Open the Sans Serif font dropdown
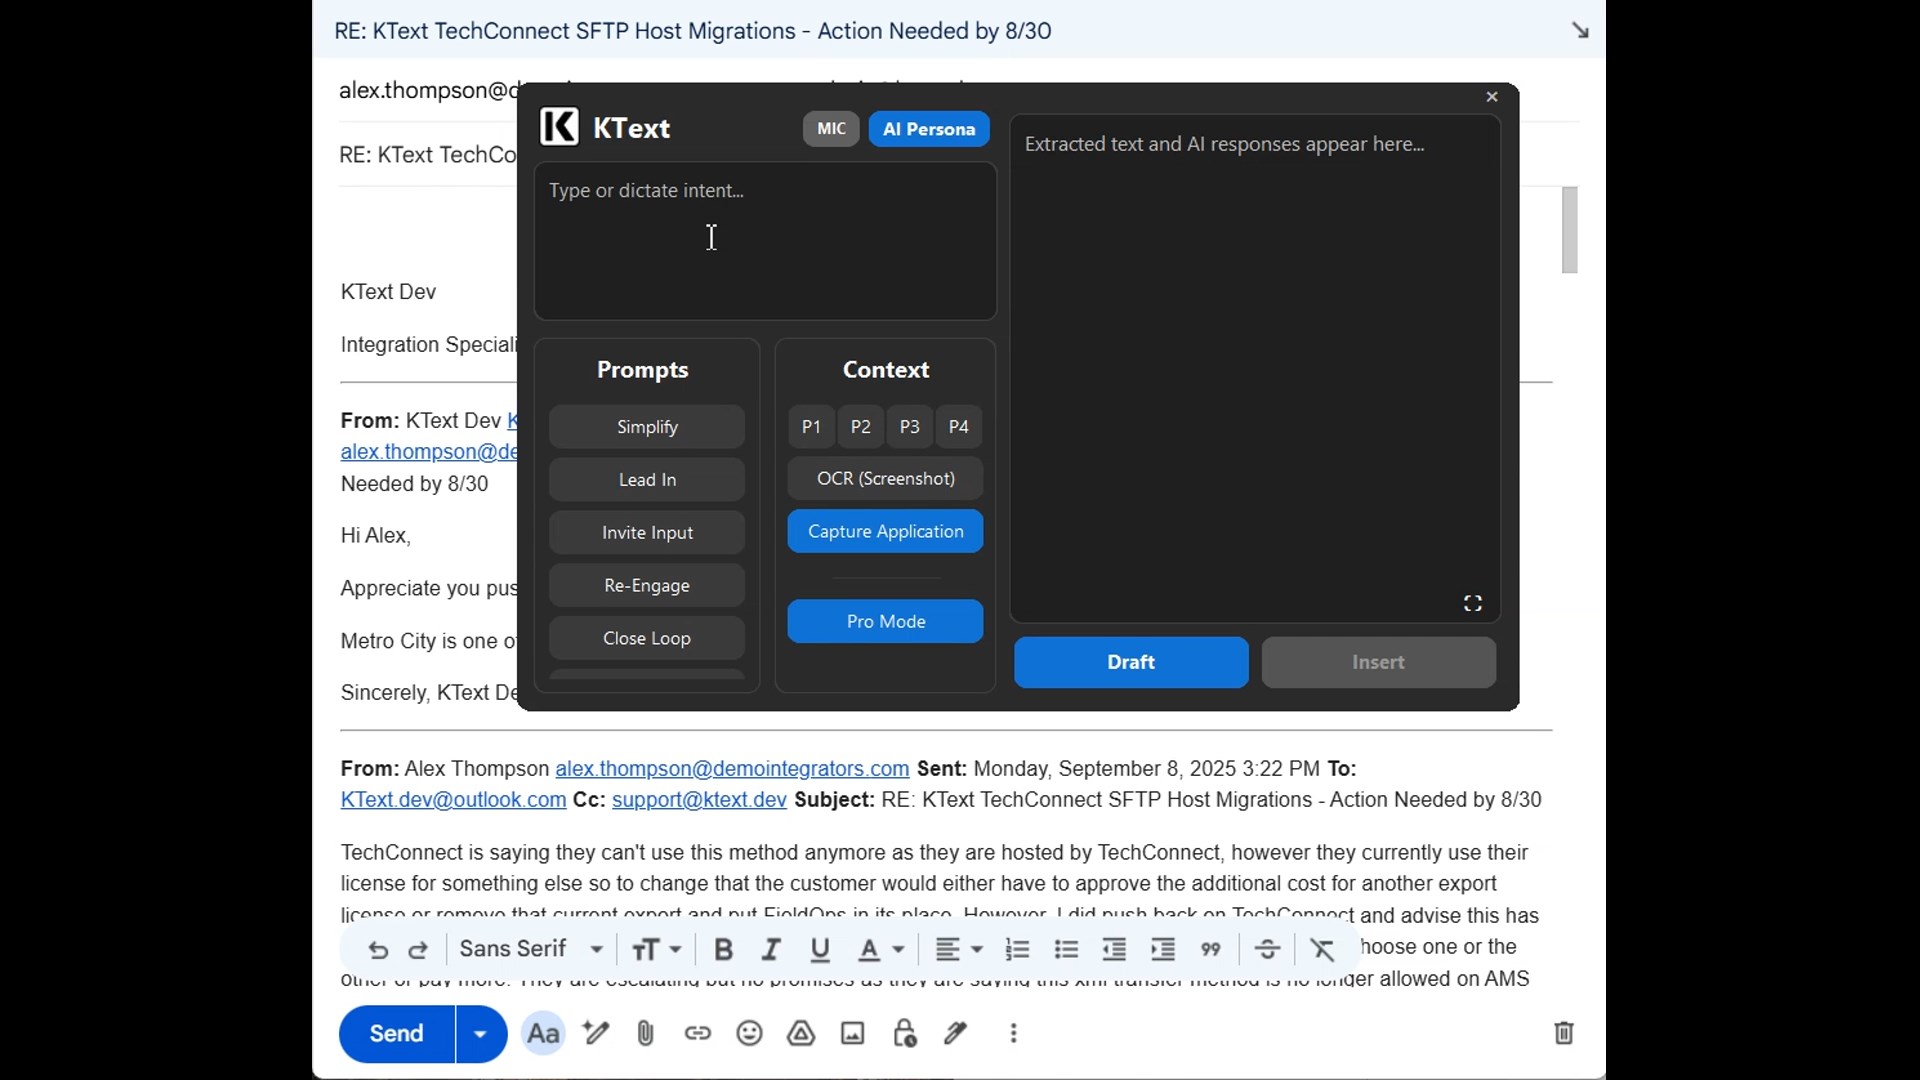The image size is (1920, 1080). click(531, 949)
